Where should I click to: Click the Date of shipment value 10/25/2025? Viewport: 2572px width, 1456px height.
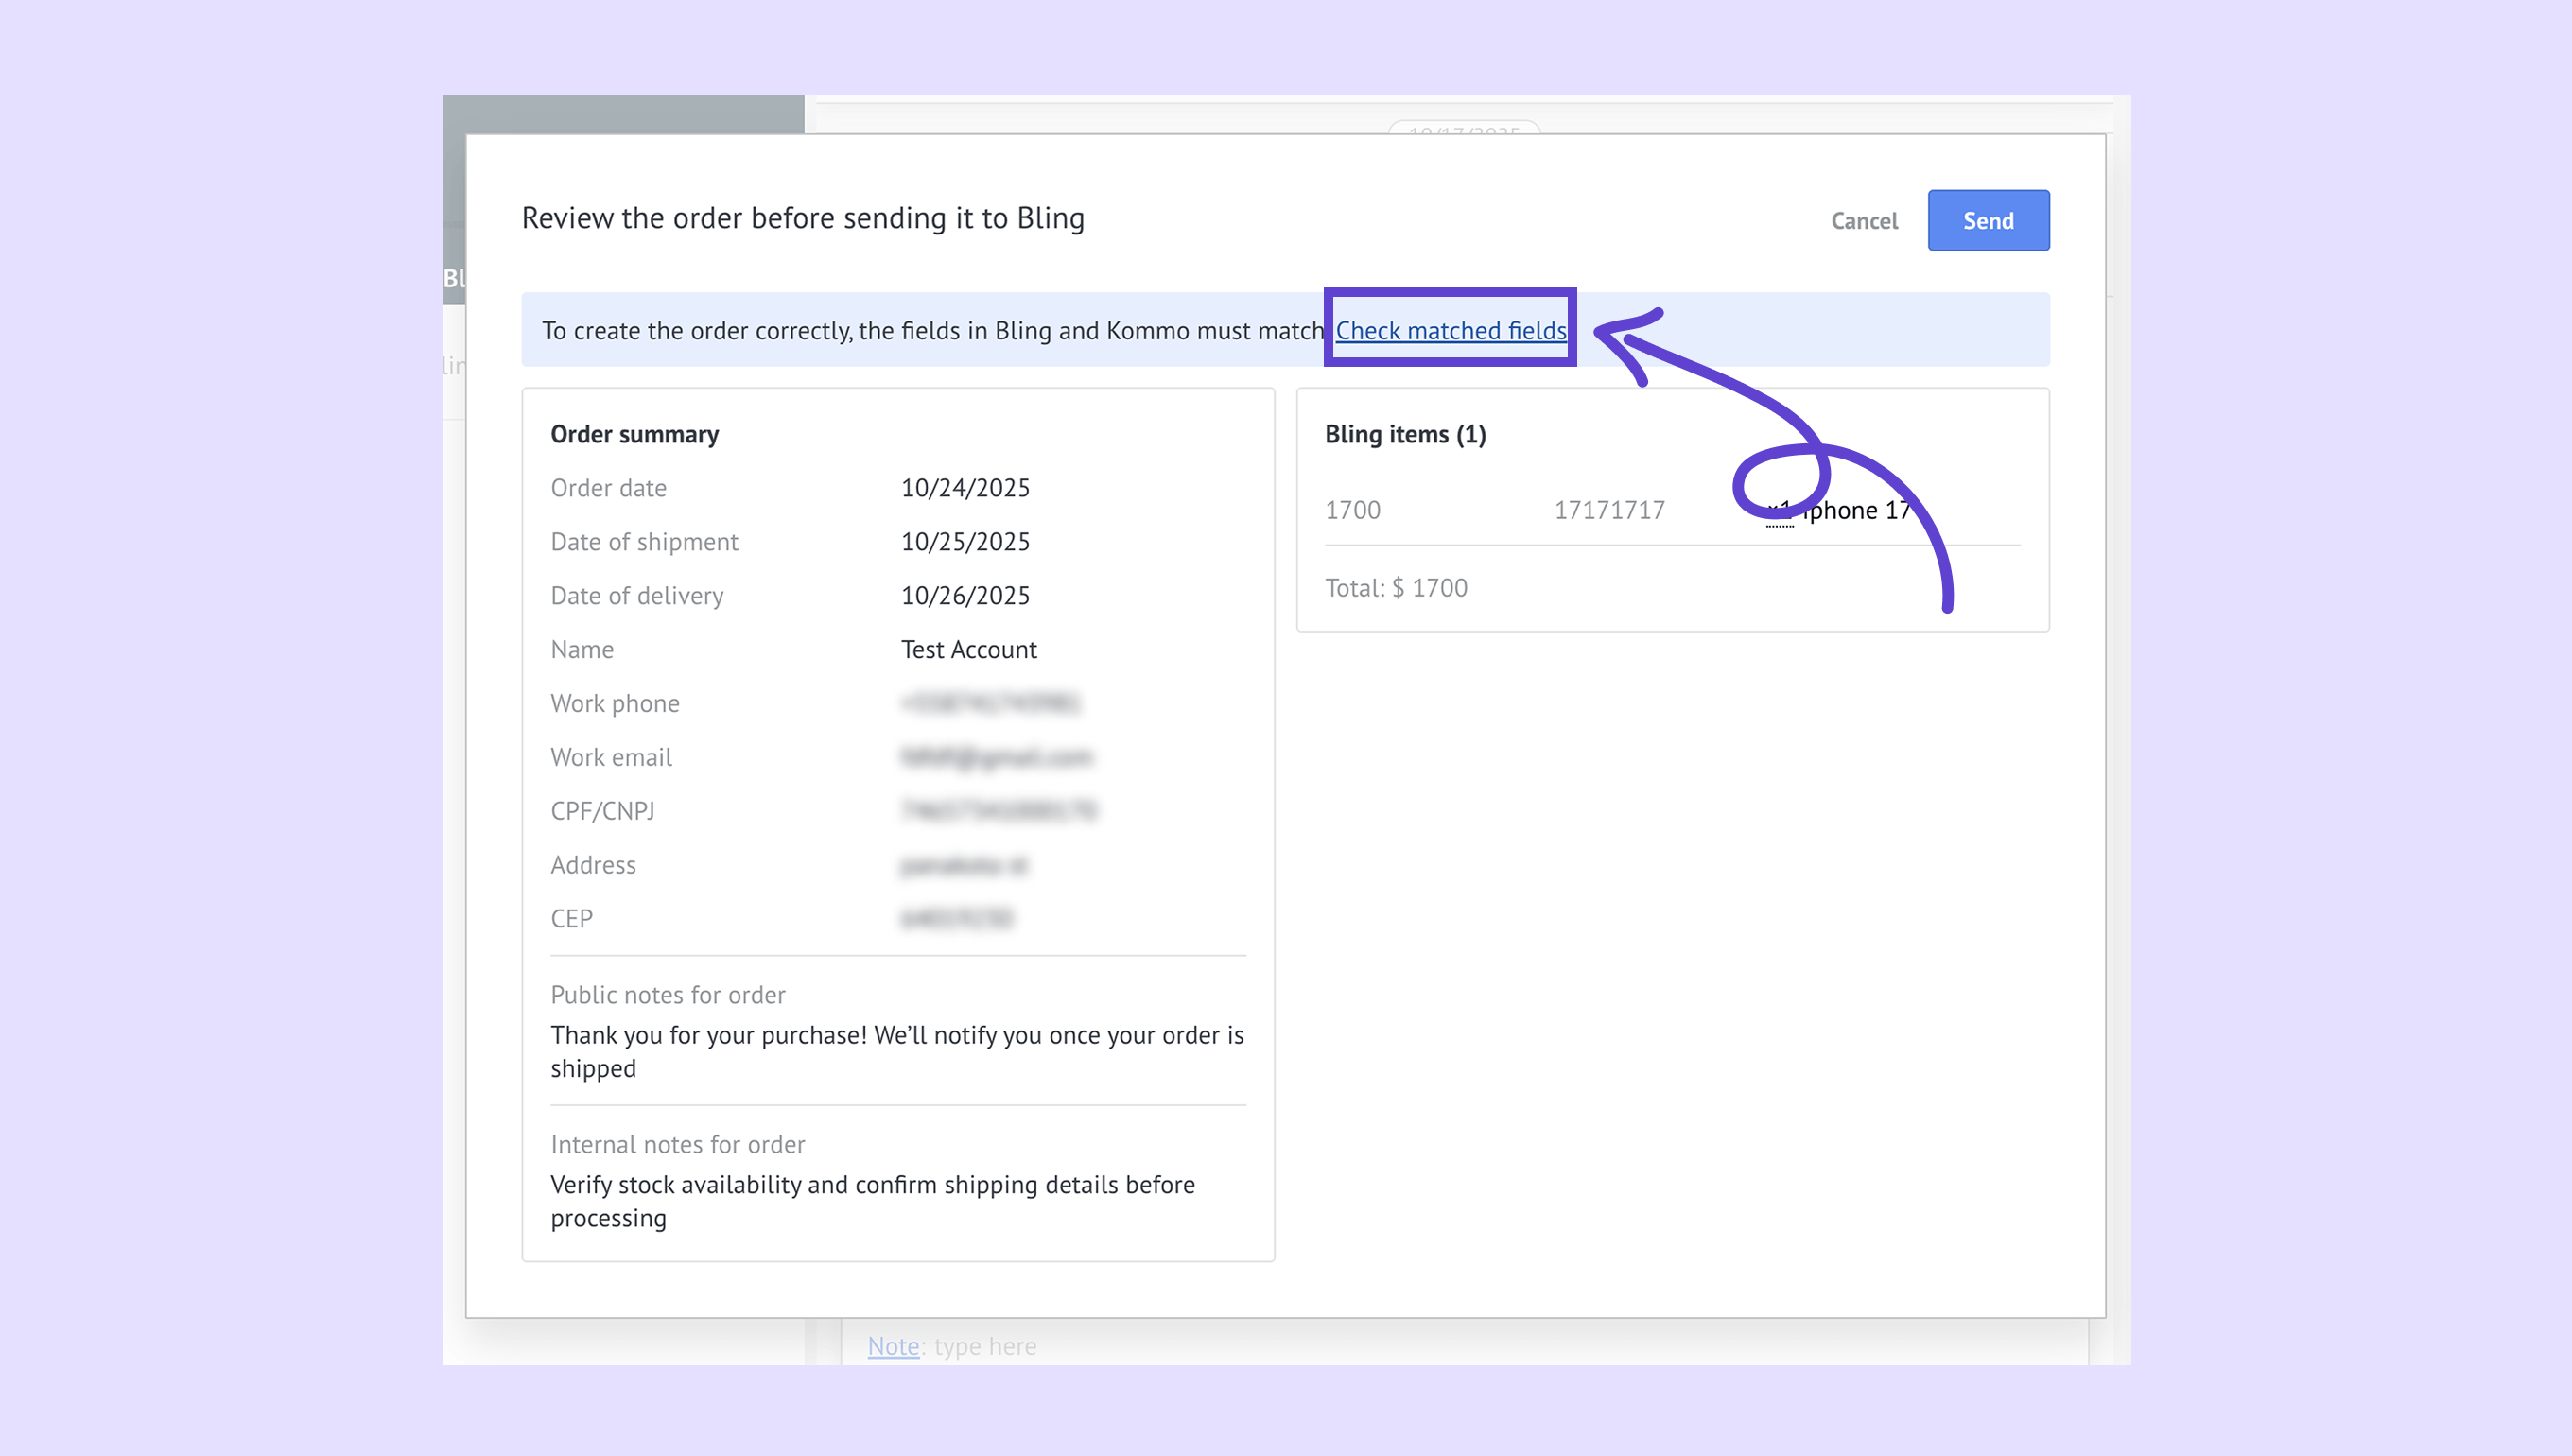pyautogui.click(x=965, y=542)
